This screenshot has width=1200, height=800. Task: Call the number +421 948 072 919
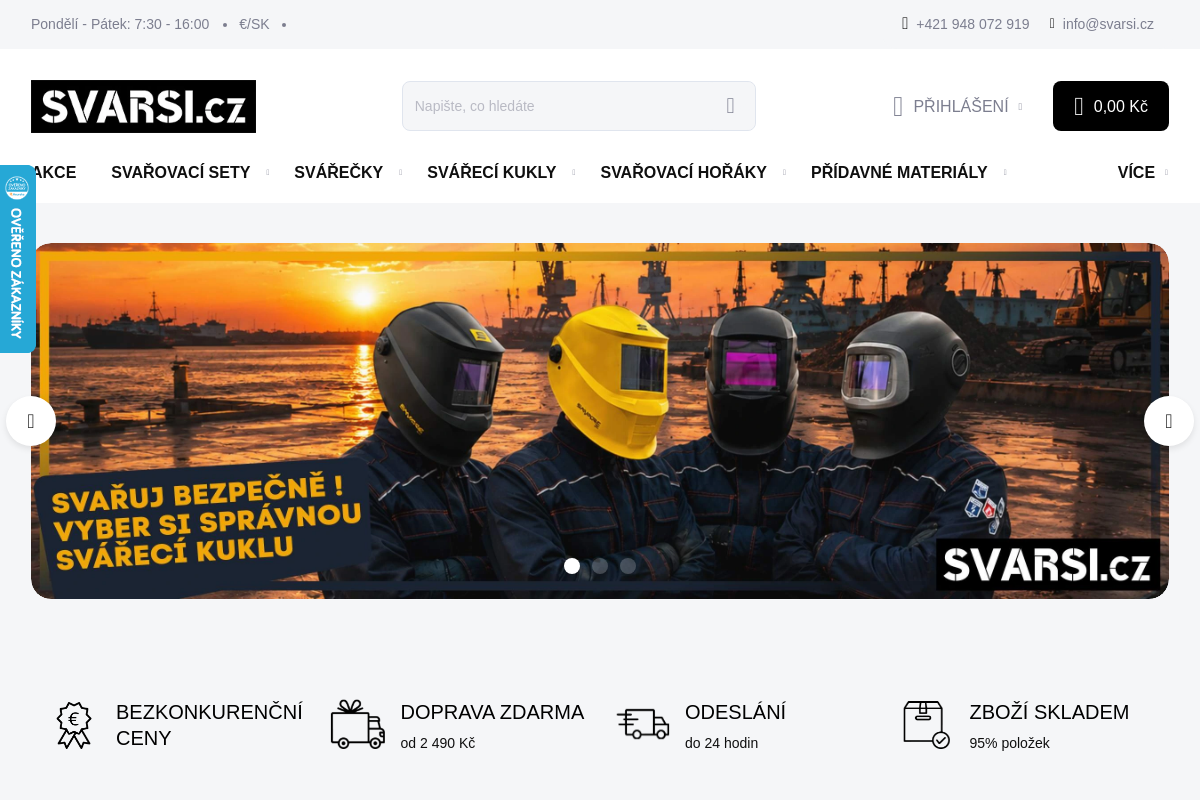point(972,24)
